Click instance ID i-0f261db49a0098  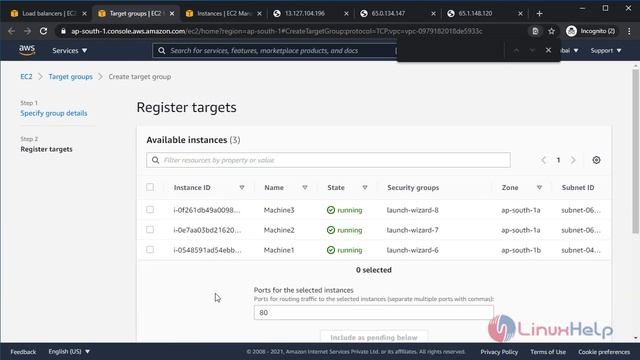pyautogui.click(x=207, y=210)
